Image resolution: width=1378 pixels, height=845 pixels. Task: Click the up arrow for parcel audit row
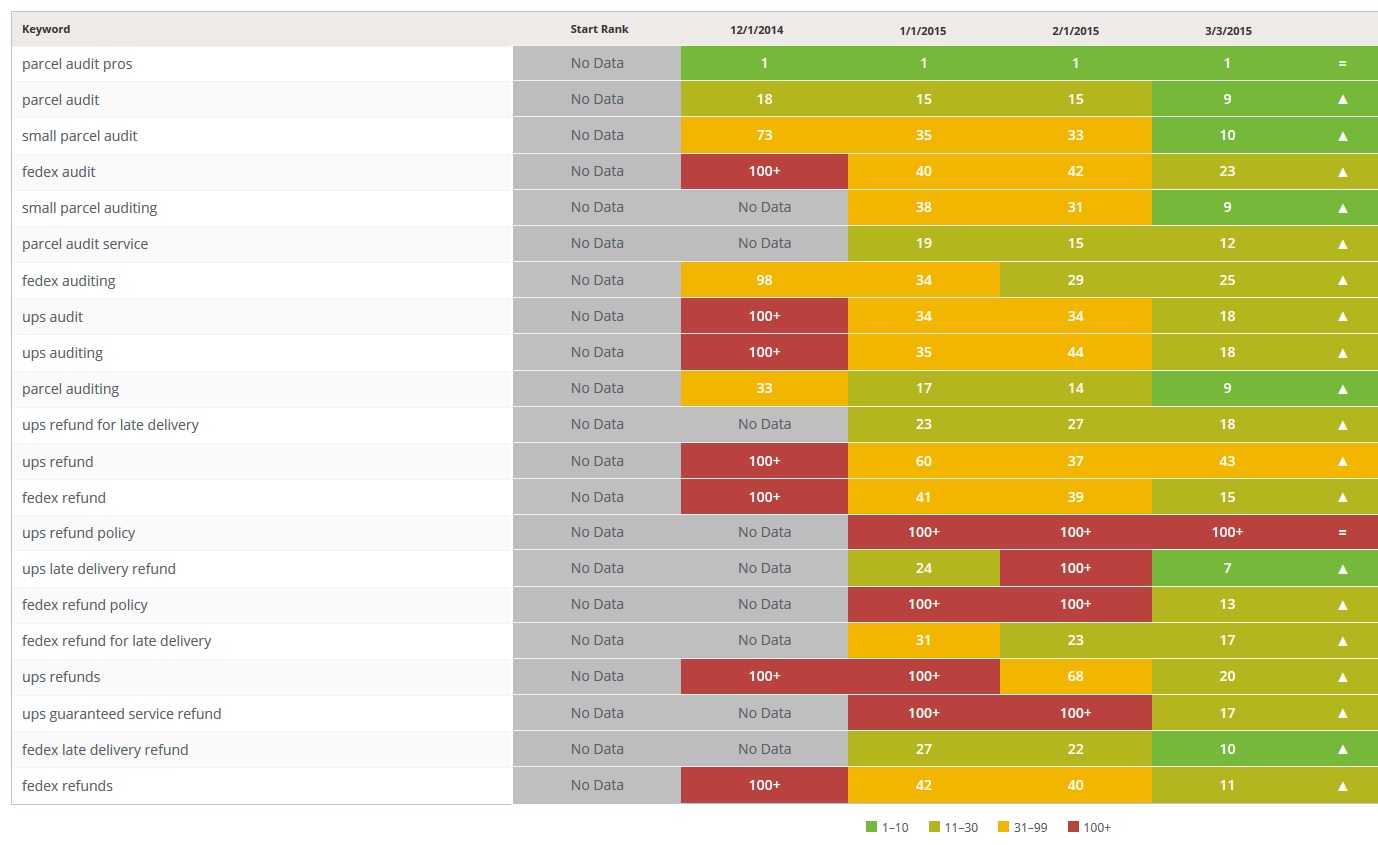1342,99
